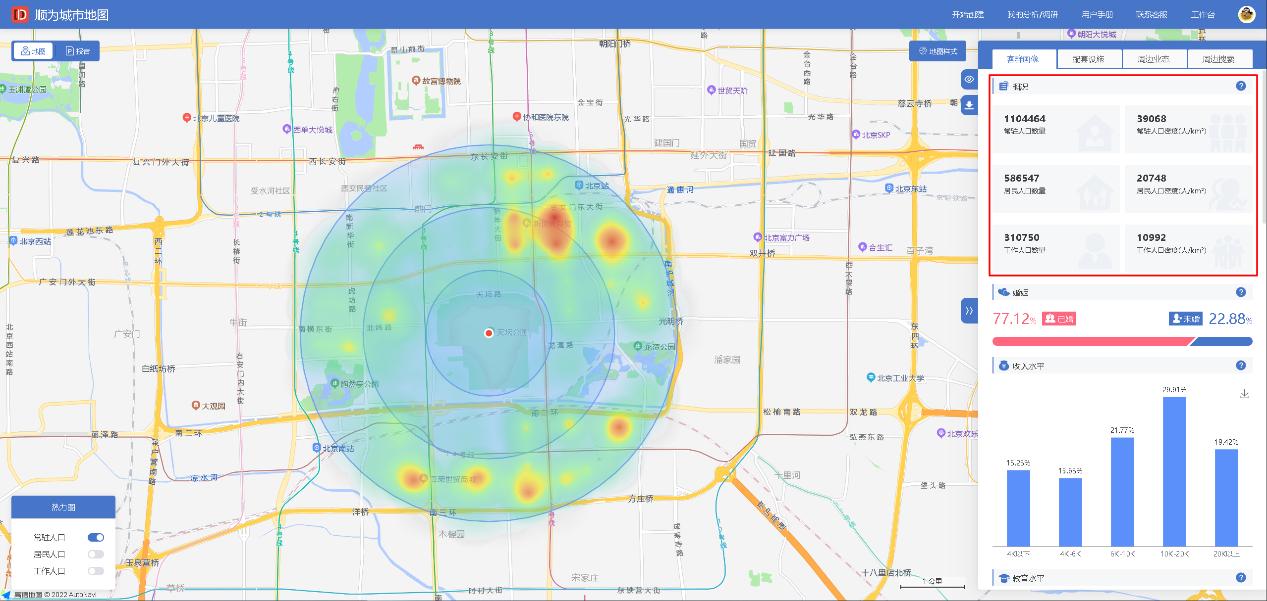The height and width of the screenshot is (601, 1267).
Task: Click the 20748 density card
Action: [x=1189, y=189]
